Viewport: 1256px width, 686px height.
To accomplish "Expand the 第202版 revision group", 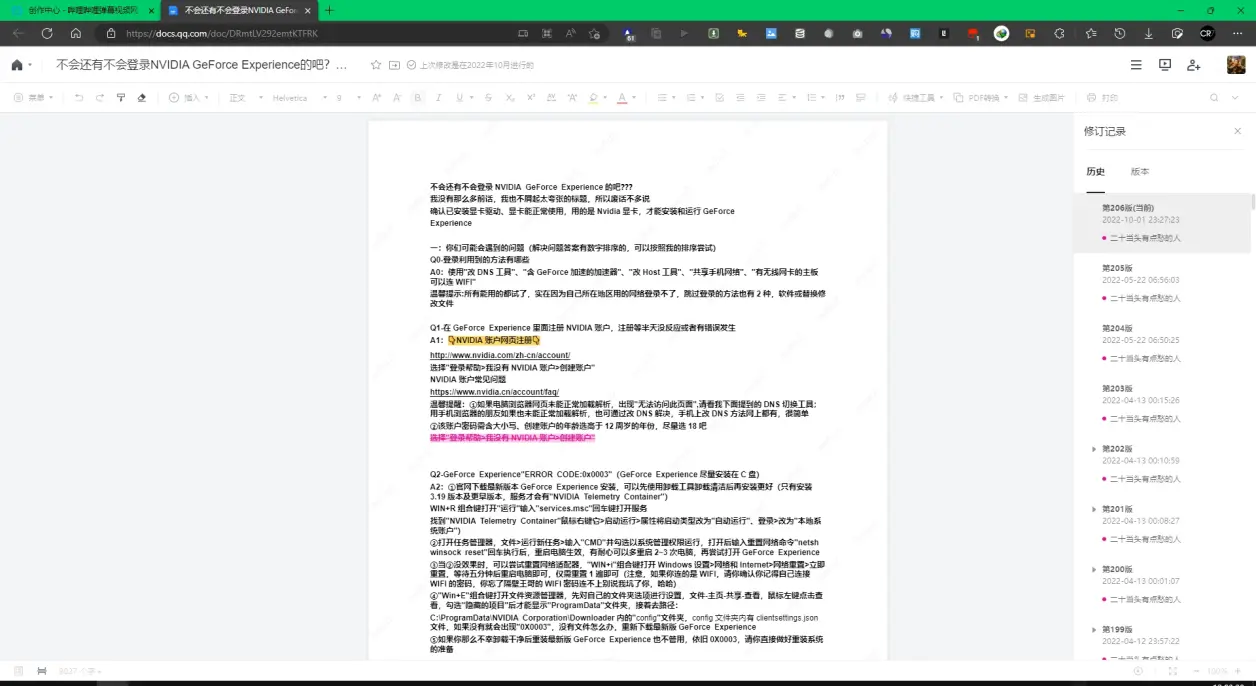I will click(x=1093, y=449).
